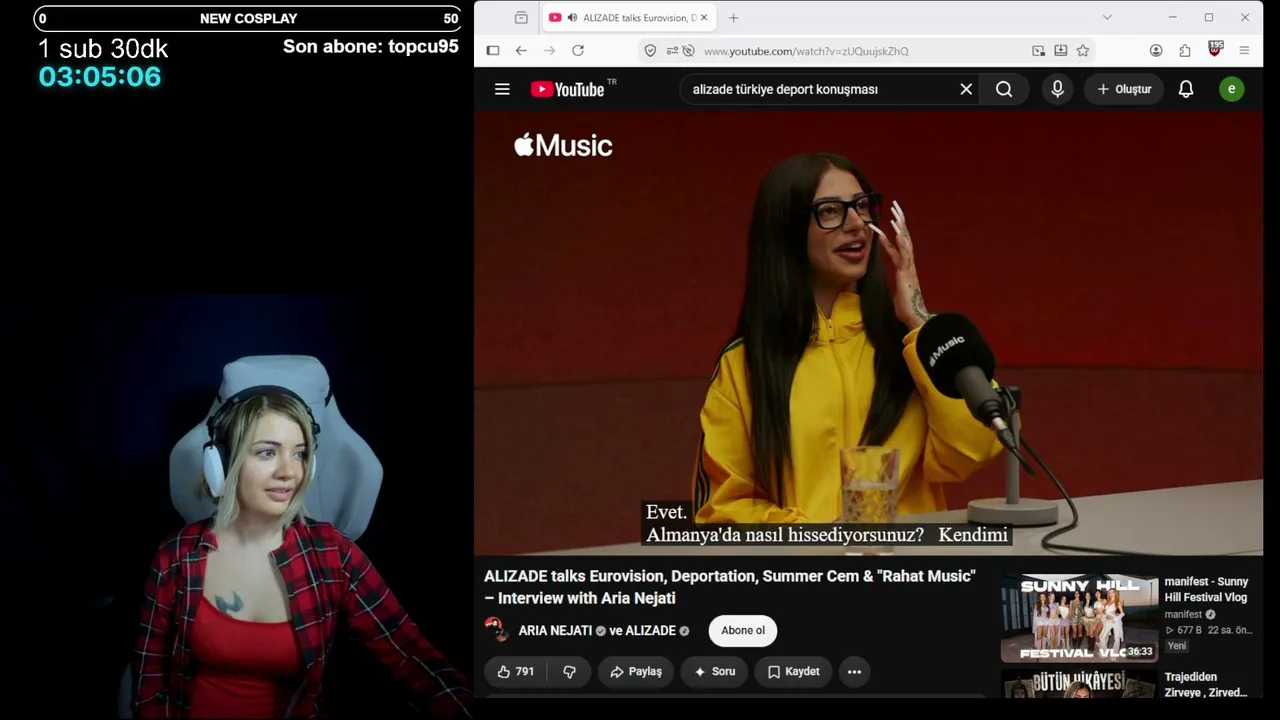Open the tracking protection shield
Viewport: 1280px width, 720px height.
point(650,51)
